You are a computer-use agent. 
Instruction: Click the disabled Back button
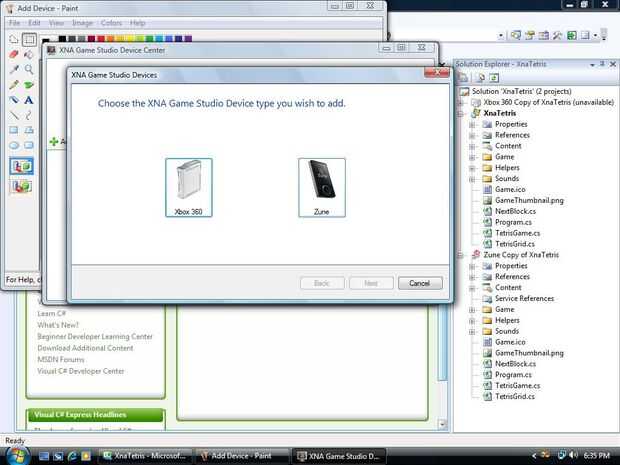pyautogui.click(x=322, y=283)
